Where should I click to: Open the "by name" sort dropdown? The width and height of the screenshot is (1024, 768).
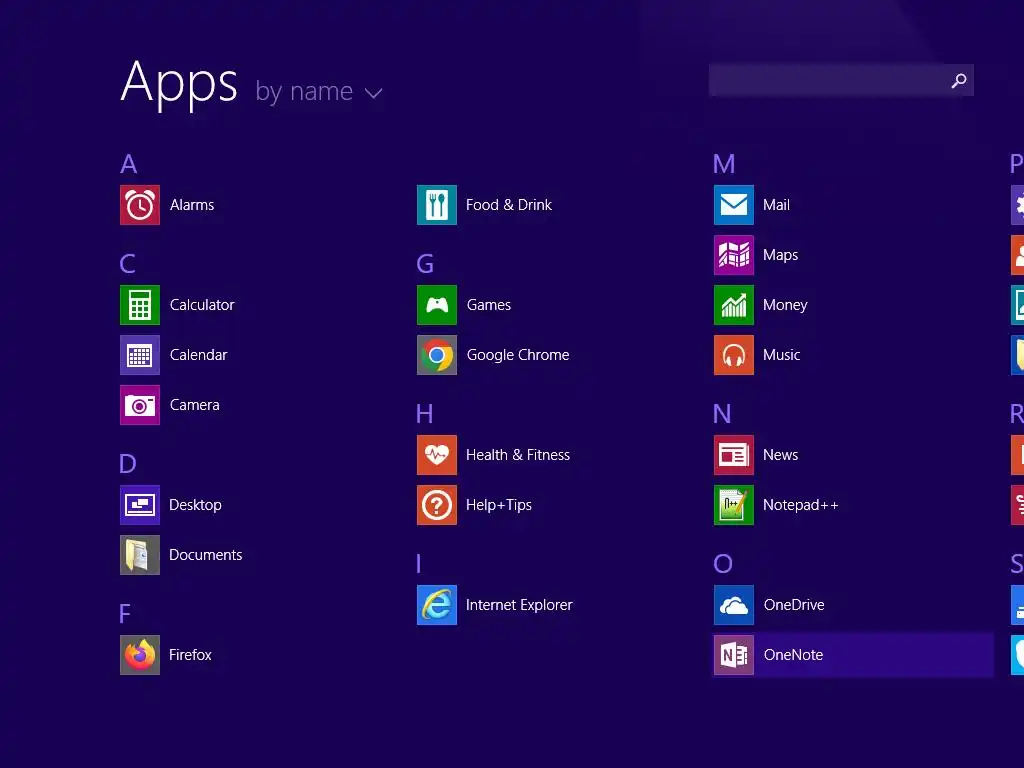pyautogui.click(x=319, y=91)
